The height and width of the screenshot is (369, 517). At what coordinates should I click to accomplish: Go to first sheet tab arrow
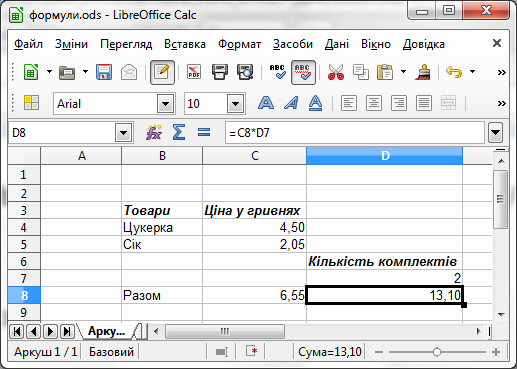17,331
